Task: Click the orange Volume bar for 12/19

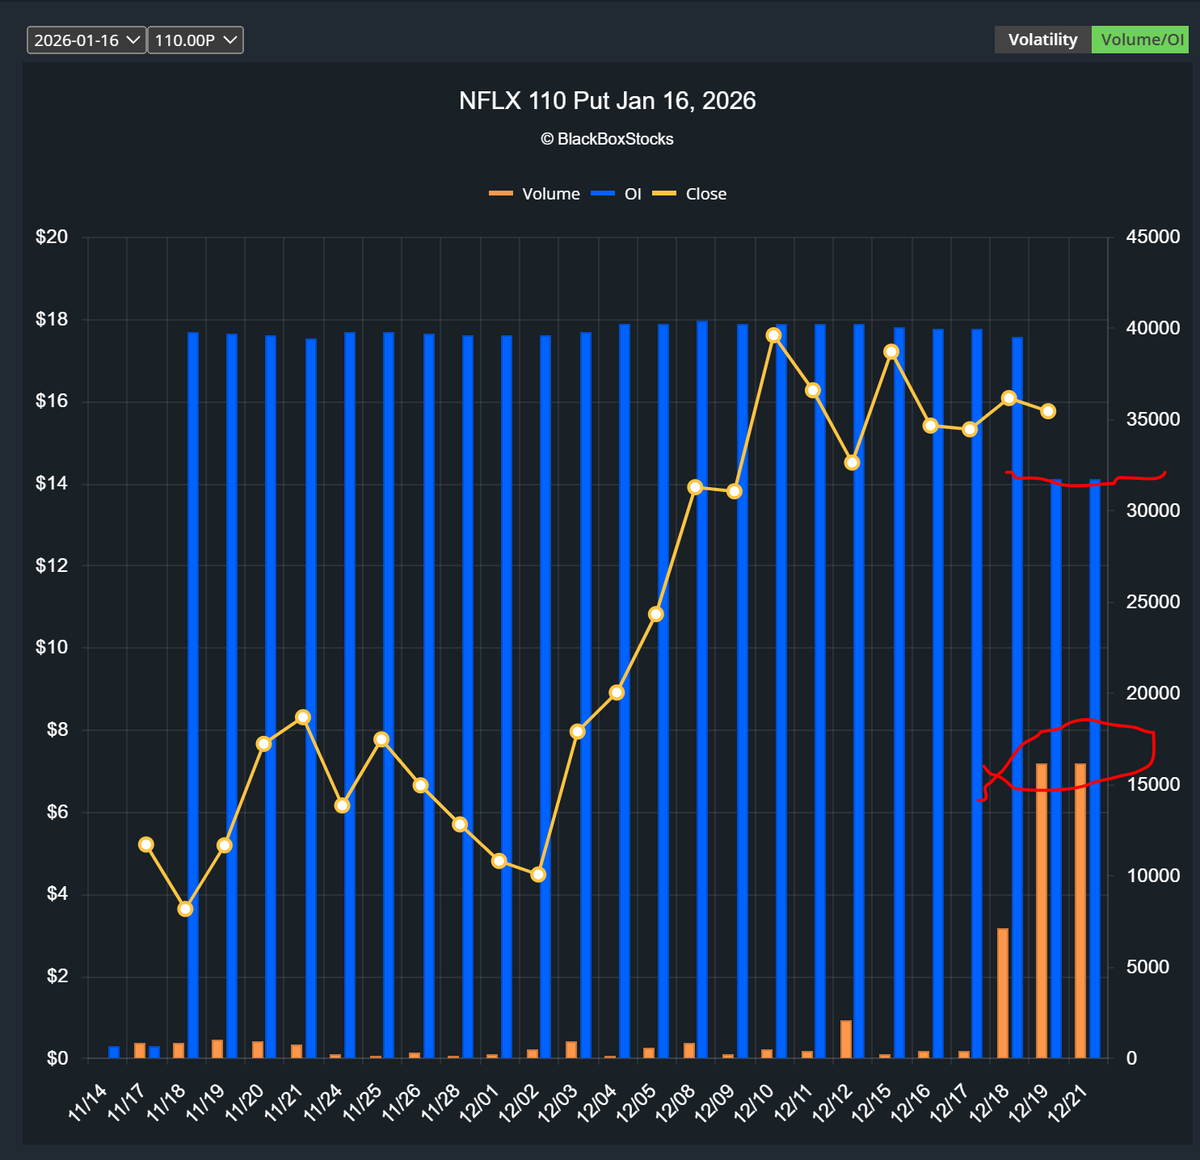Action: click(x=1041, y=910)
